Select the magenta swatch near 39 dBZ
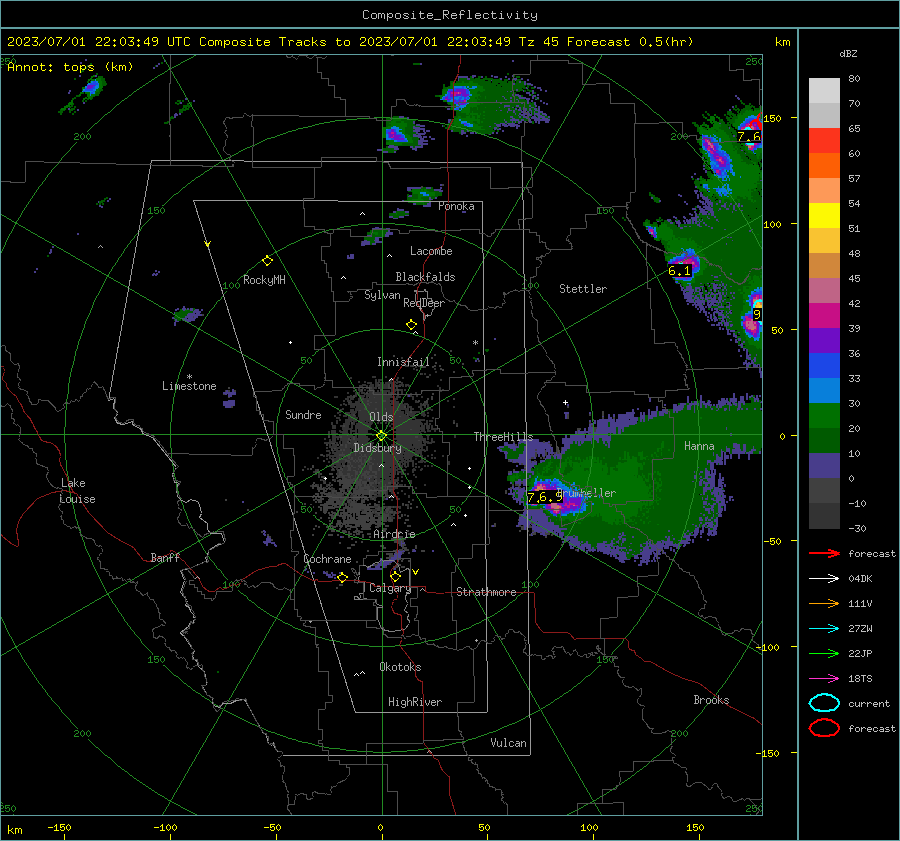Screen dimensions: 900x841 [x=824, y=316]
